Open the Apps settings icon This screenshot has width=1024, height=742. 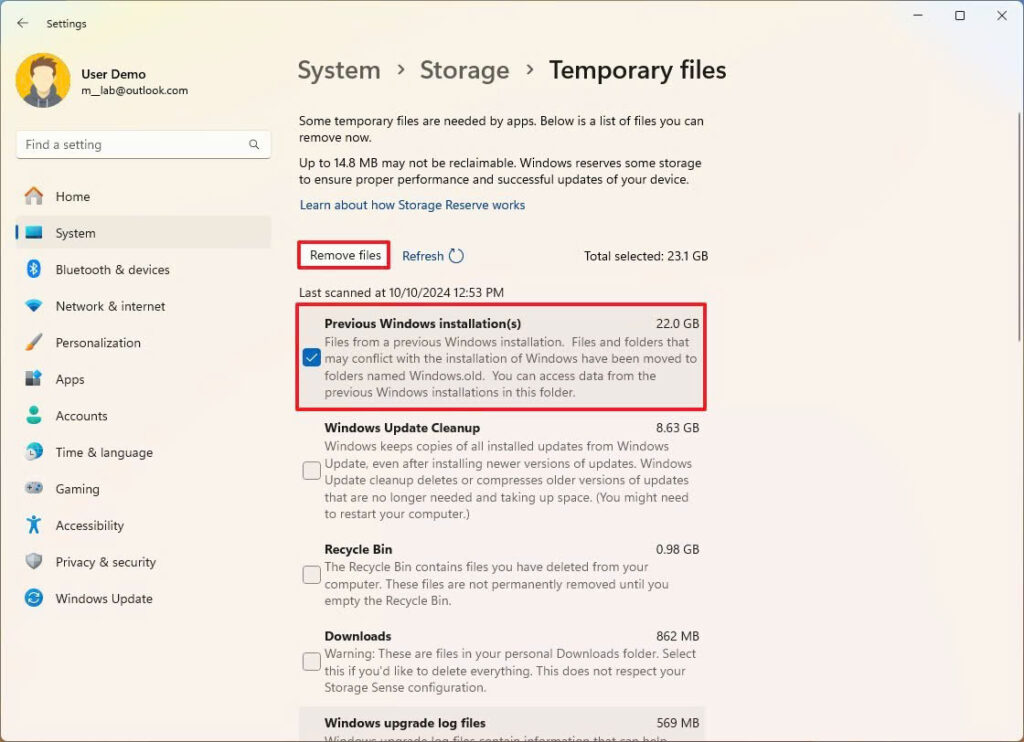point(35,379)
